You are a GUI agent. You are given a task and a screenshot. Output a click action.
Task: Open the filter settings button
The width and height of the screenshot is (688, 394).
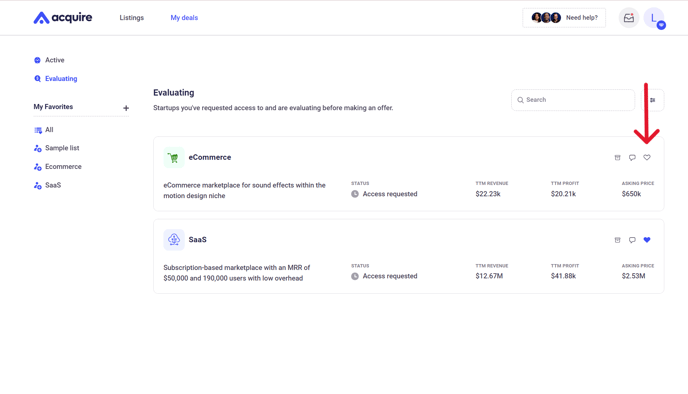point(653,100)
